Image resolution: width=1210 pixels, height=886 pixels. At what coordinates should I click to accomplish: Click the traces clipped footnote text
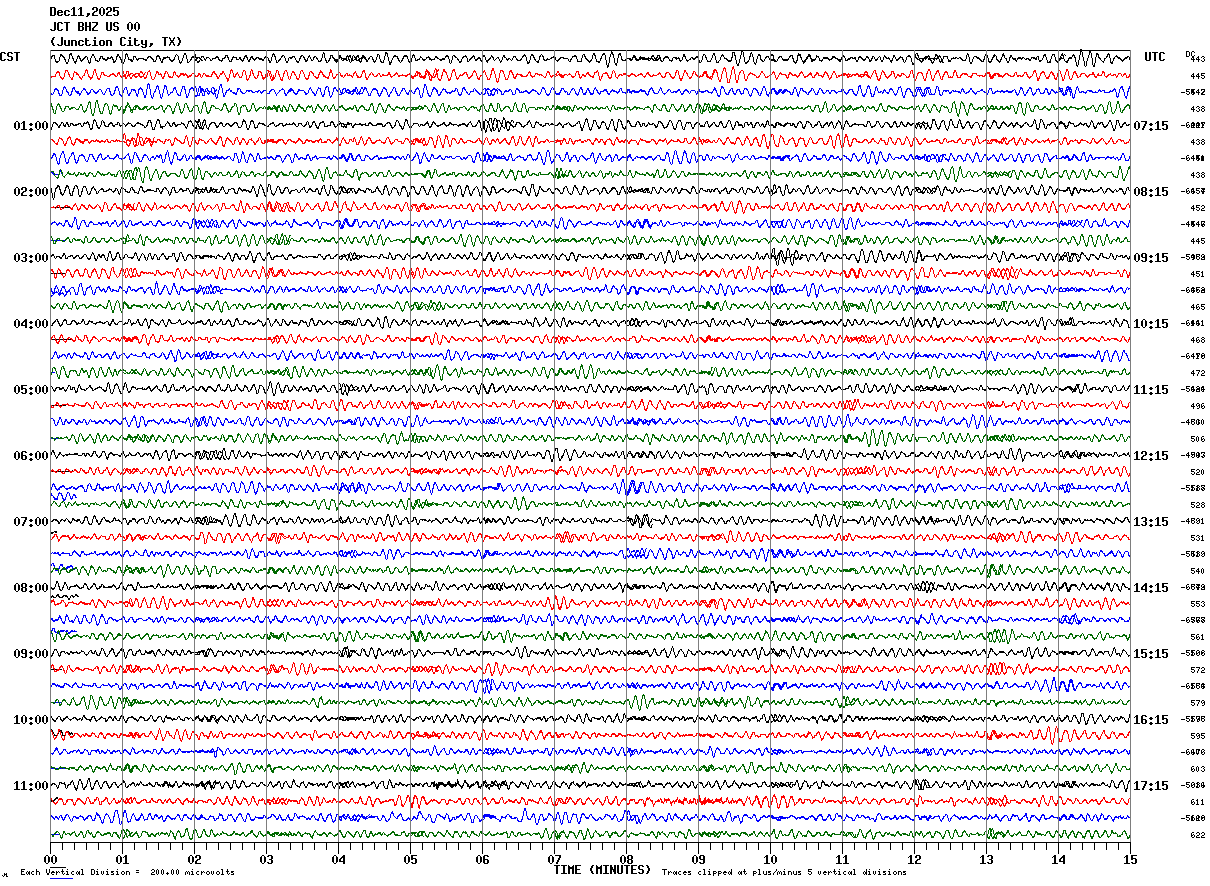(x=784, y=872)
